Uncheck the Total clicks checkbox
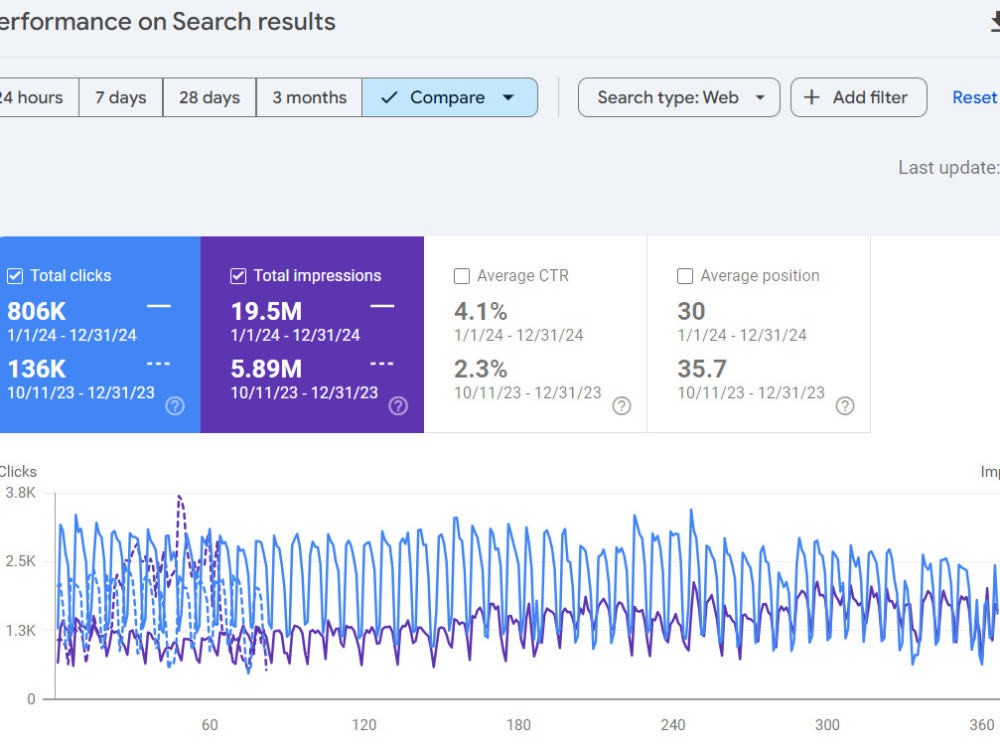1000x751 pixels. click(15, 276)
